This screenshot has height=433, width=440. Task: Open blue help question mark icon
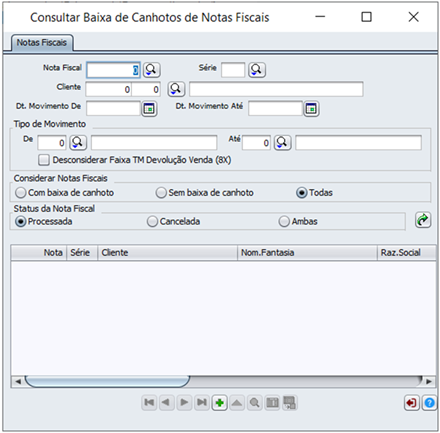(x=429, y=403)
